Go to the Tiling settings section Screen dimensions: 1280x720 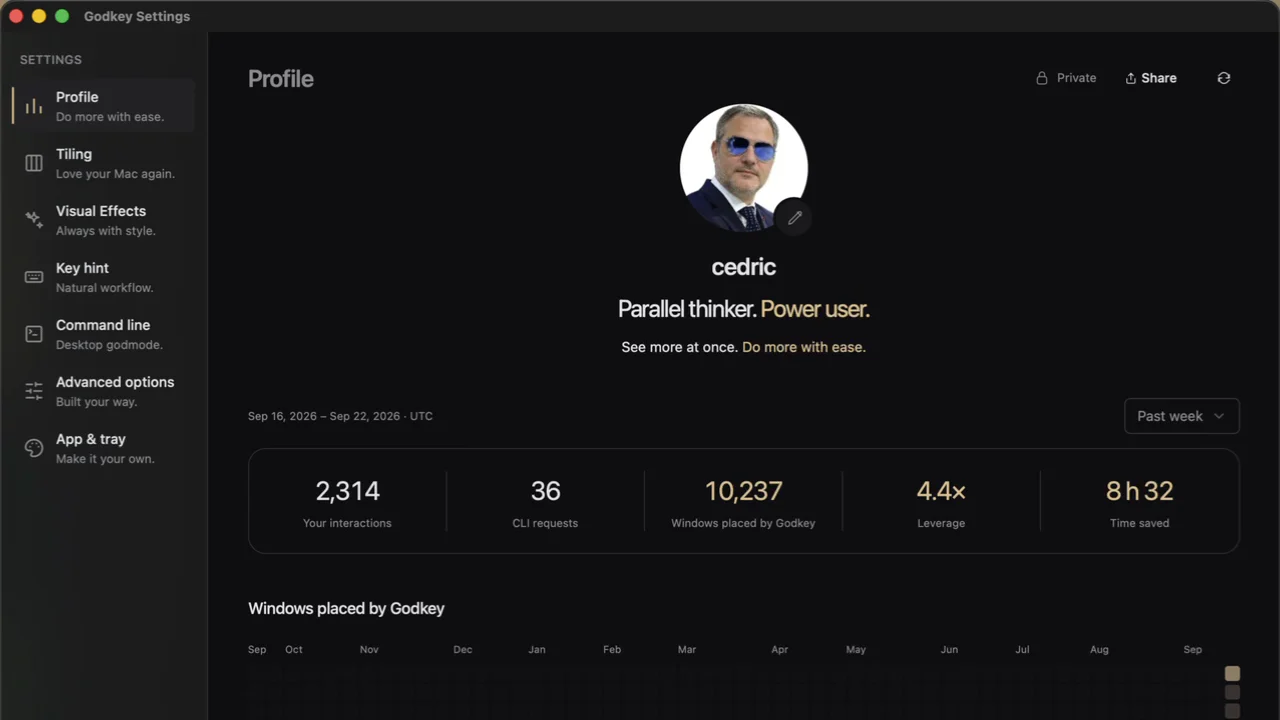[x=103, y=163]
